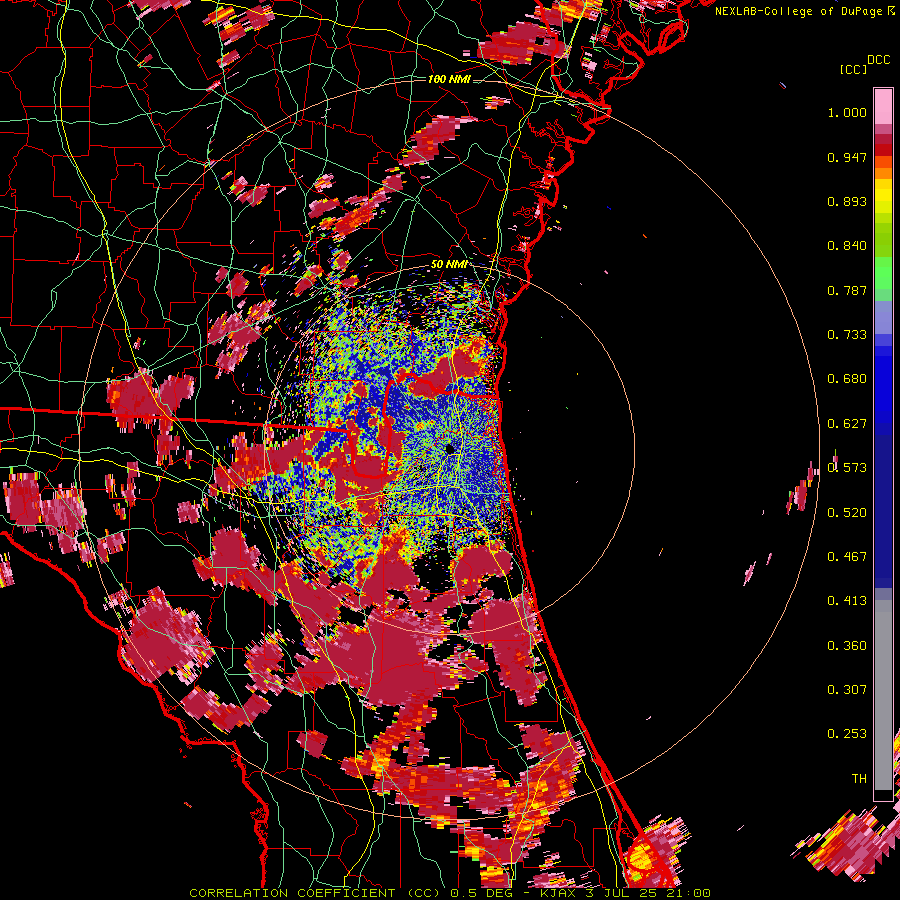This screenshot has height=900, width=900.
Task: Click the TH threshold label on legend
Action: (x=859, y=779)
